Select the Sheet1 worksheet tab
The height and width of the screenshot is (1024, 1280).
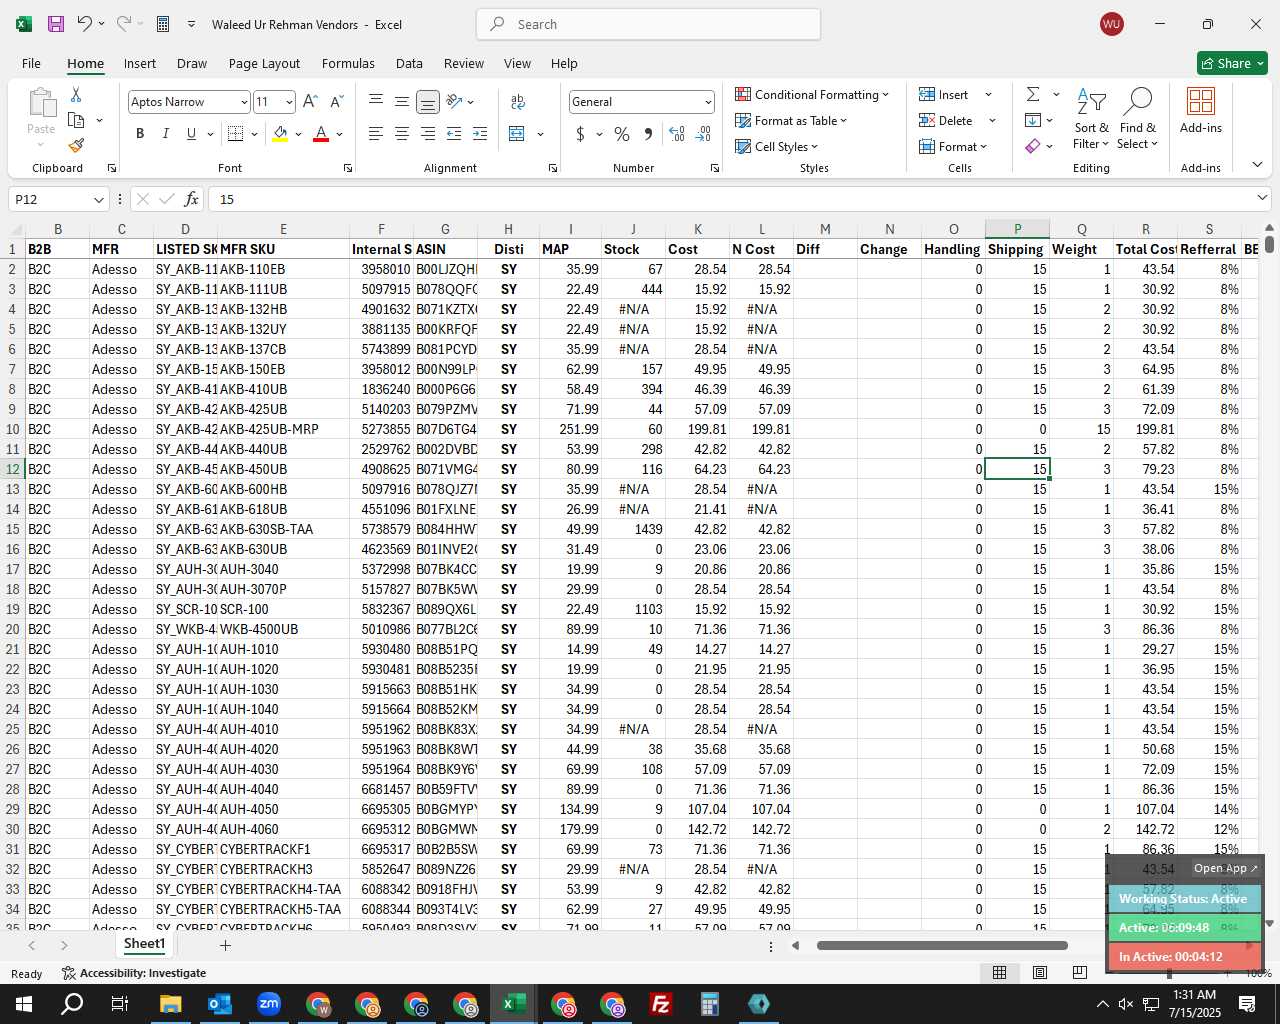tap(144, 944)
